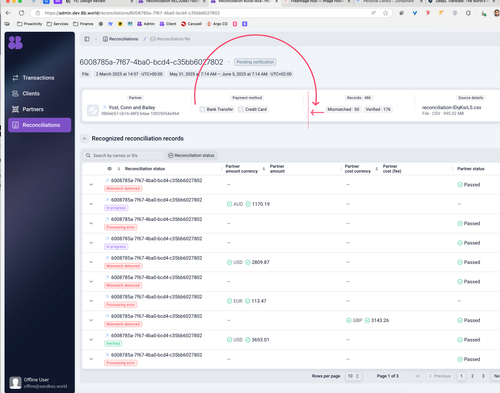This screenshot has width=500, height=393.
Task: Click the Pending verification status badge
Action: (255, 62)
